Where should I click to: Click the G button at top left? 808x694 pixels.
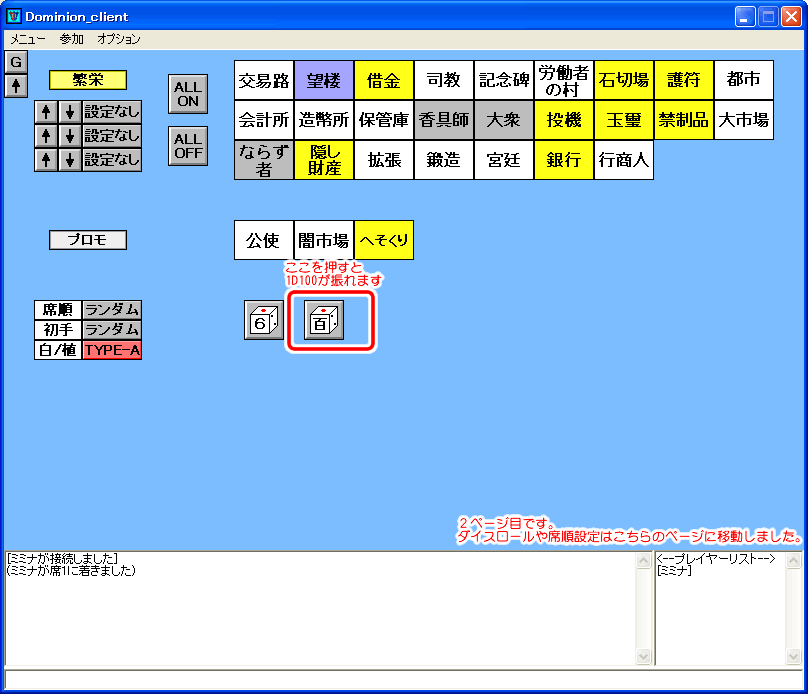(16, 62)
